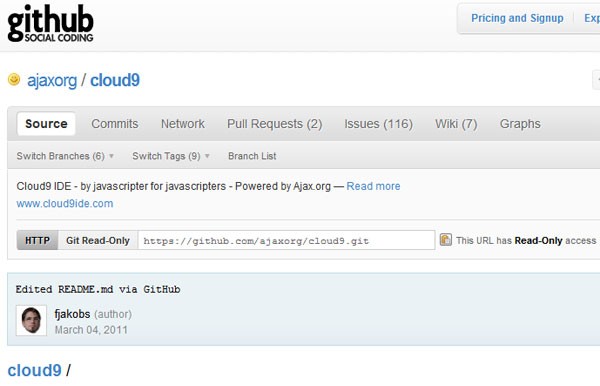Open Pricing and Signup link
Image resolution: width=600 pixels, height=386 pixels.
point(517,18)
